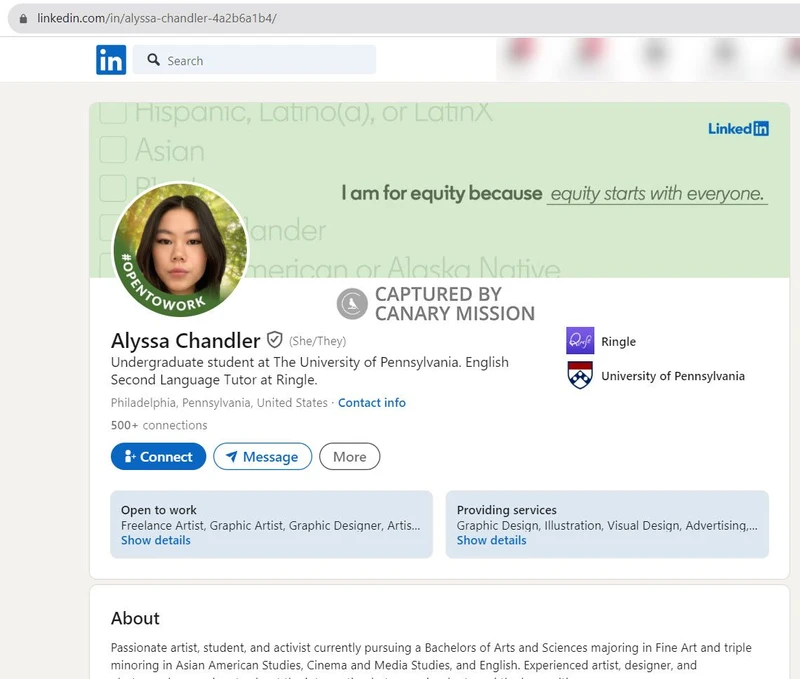View the 500+ connections list
The height and width of the screenshot is (679, 800).
click(x=159, y=425)
